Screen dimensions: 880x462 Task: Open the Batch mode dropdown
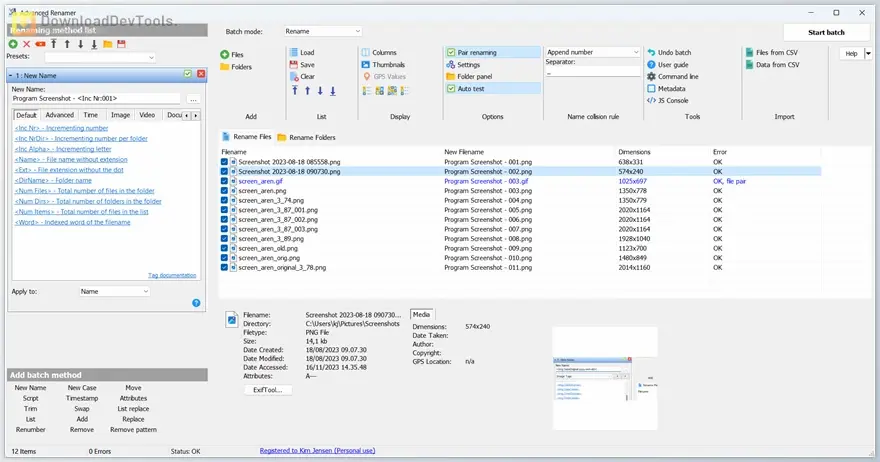click(323, 31)
